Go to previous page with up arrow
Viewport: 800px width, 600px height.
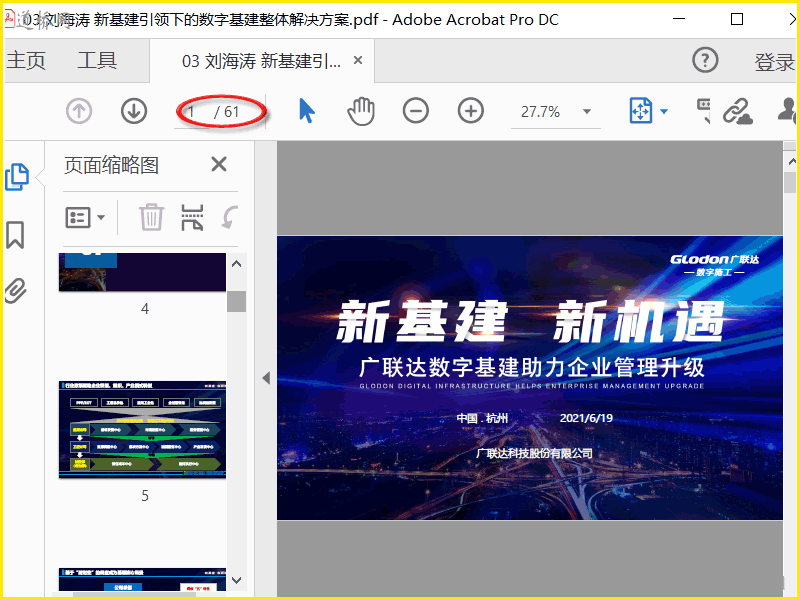tap(79, 111)
